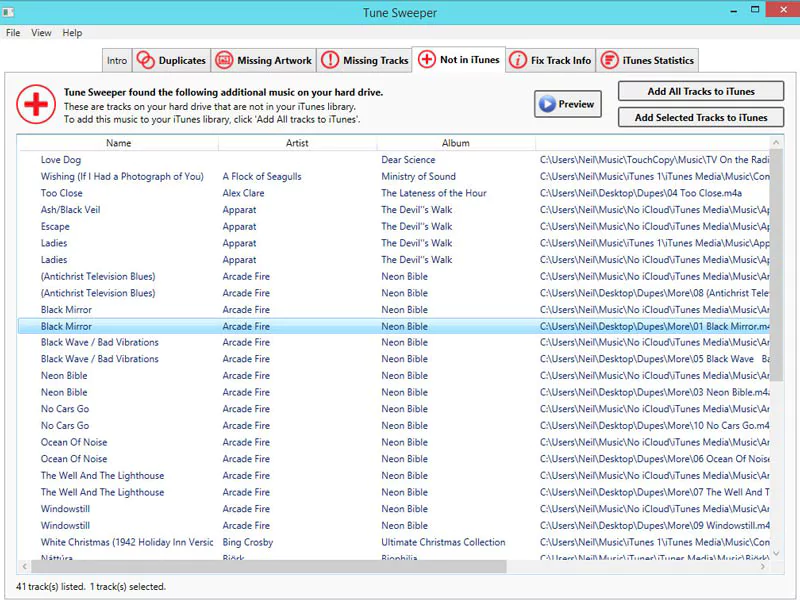
Task: Sort by the Album column header
Action: pos(455,143)
